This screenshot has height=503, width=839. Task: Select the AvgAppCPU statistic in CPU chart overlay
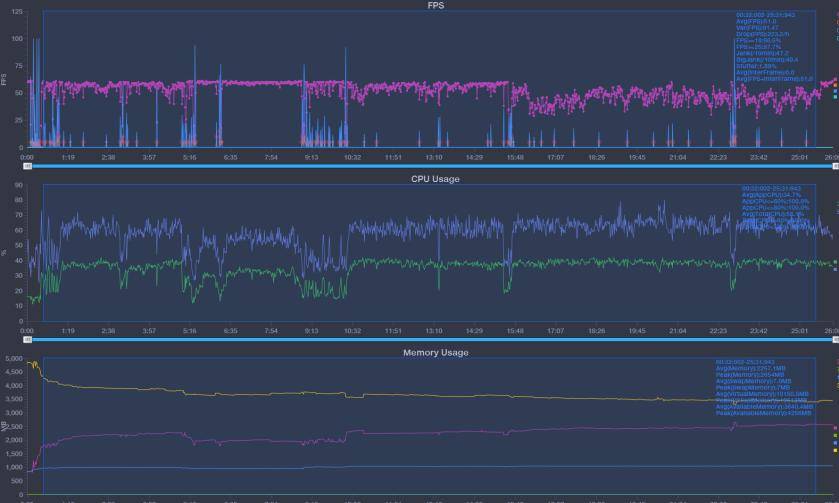pyautogui.click(x=771, y=194)
